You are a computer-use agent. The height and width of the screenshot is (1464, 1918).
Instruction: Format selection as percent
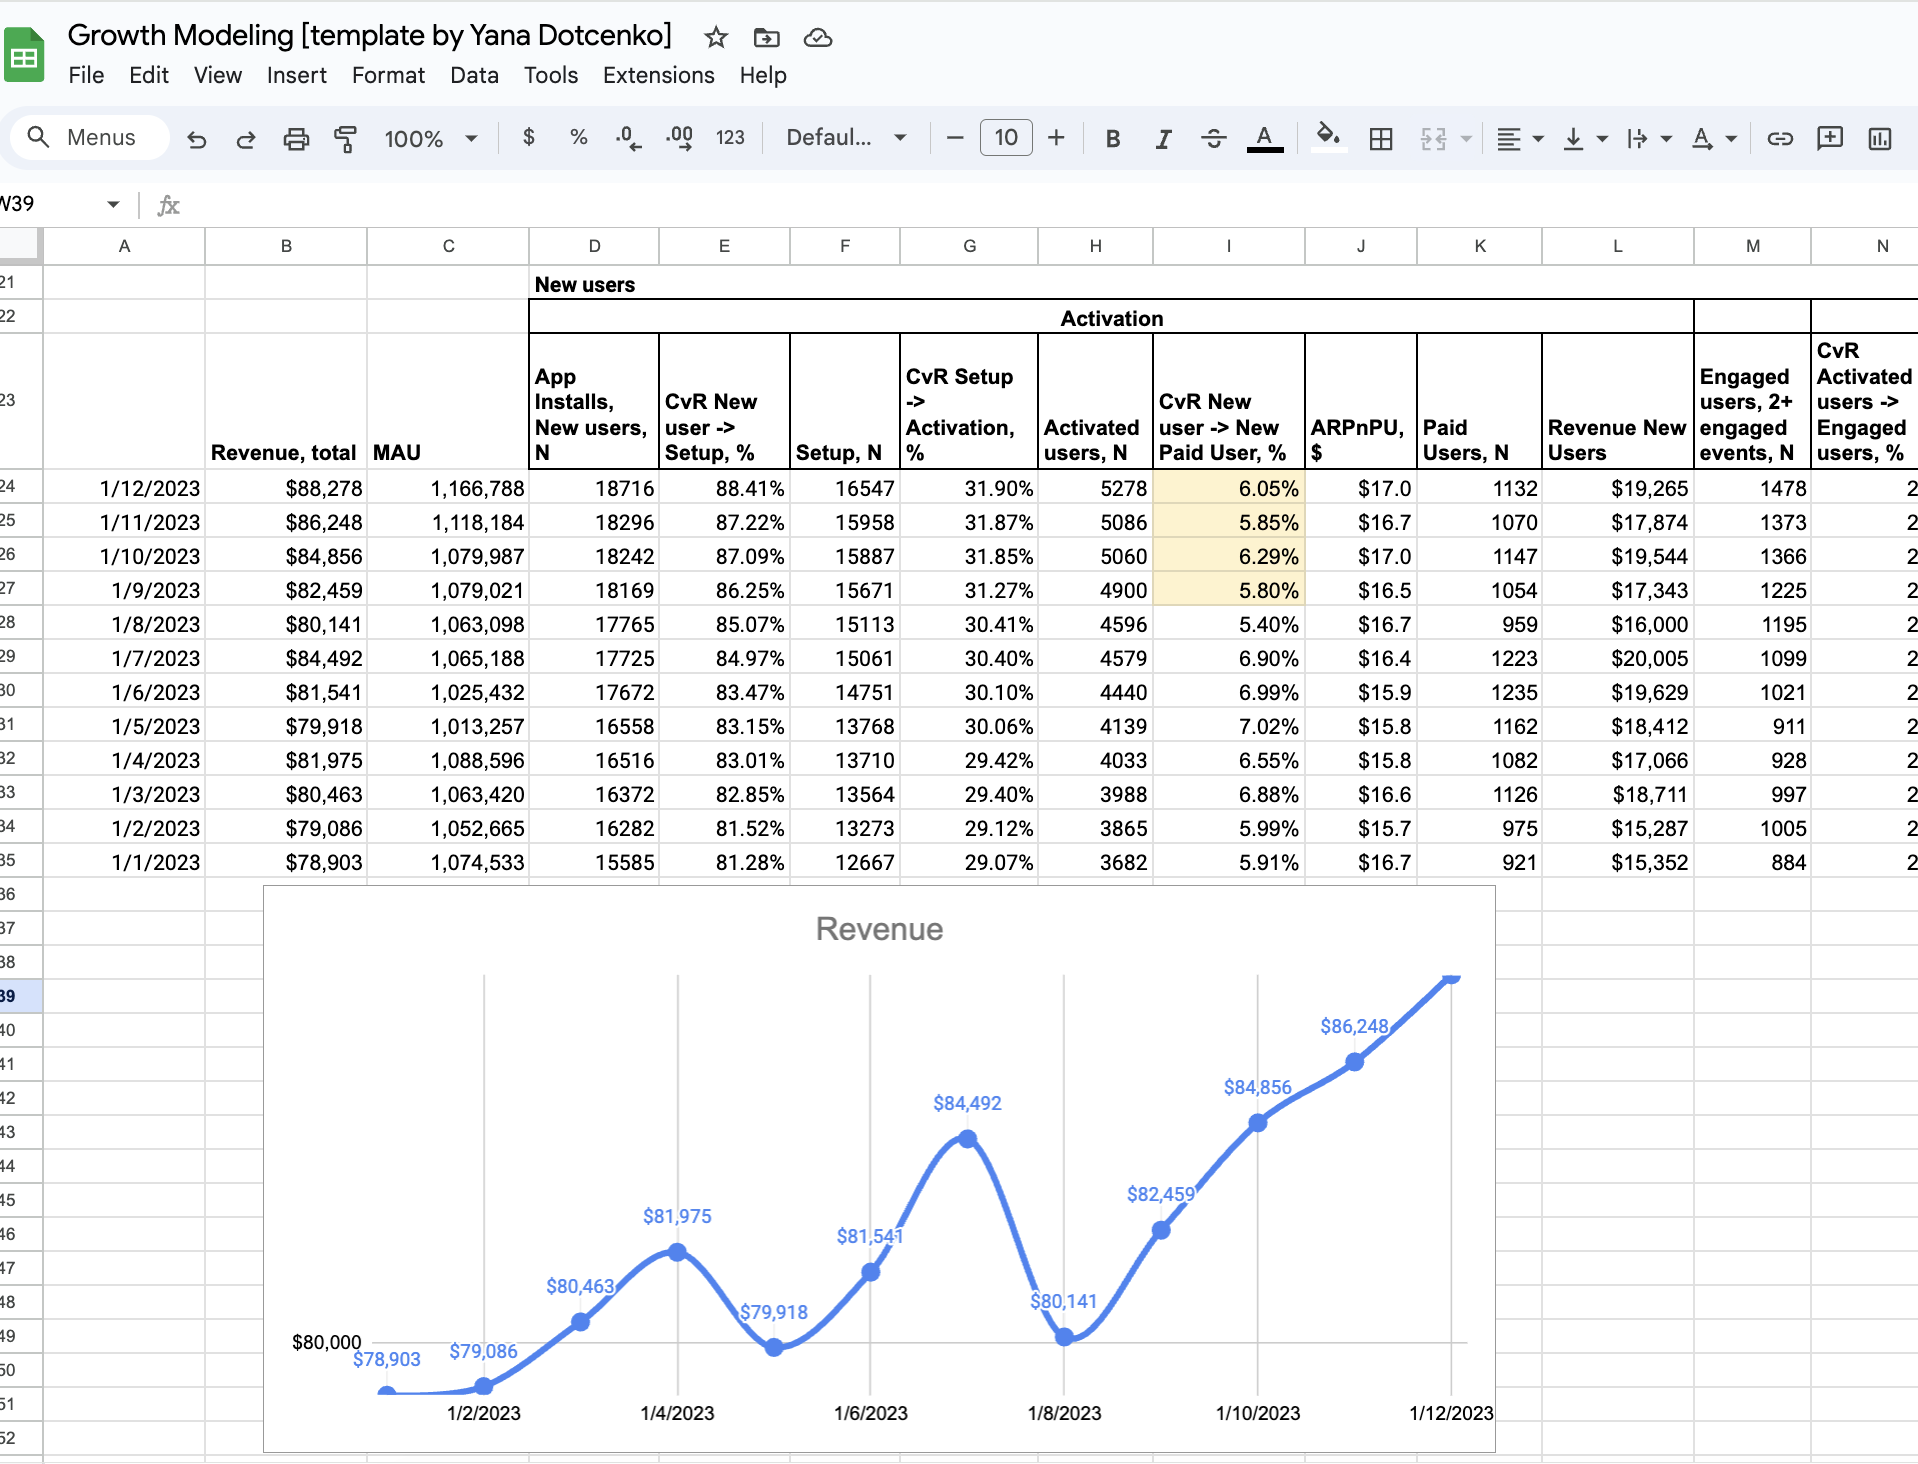tap(578, 137)
